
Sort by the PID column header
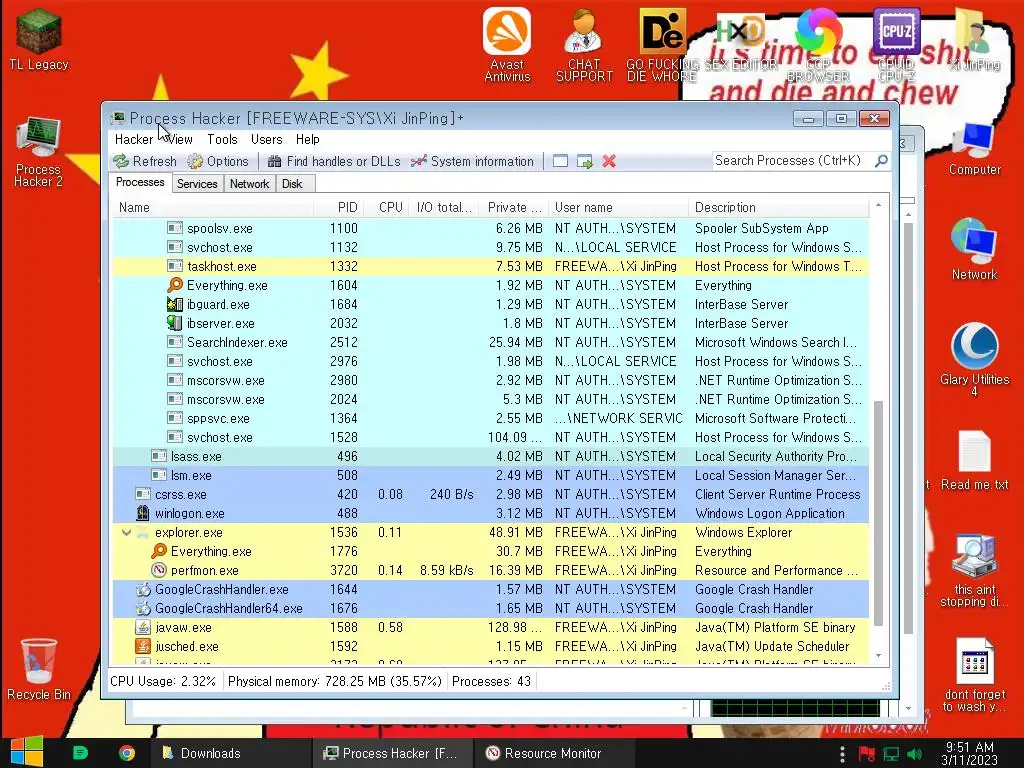338,207
